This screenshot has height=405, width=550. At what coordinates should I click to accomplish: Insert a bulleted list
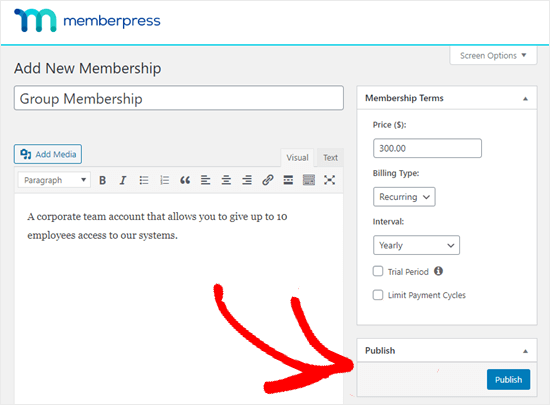pyautogui.click(x=144, y=180)
